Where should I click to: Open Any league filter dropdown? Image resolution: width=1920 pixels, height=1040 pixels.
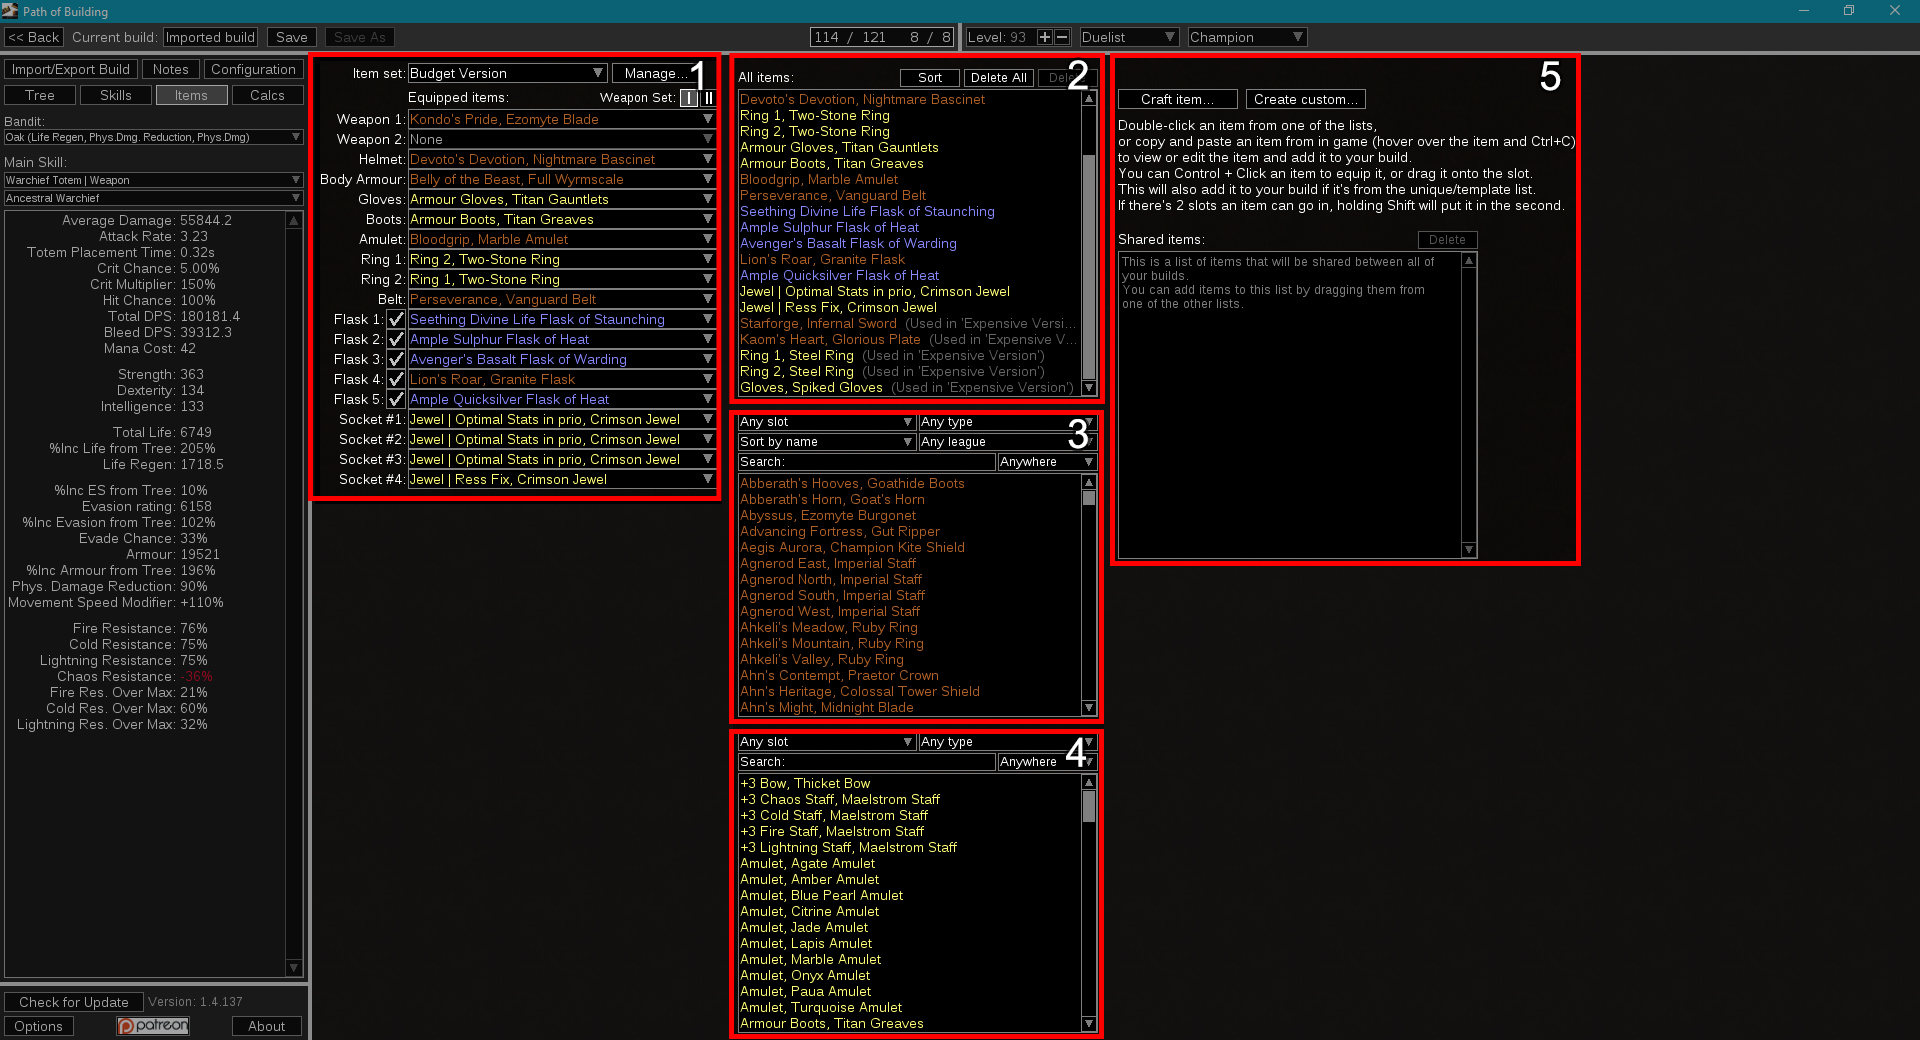coord(1008,442)
